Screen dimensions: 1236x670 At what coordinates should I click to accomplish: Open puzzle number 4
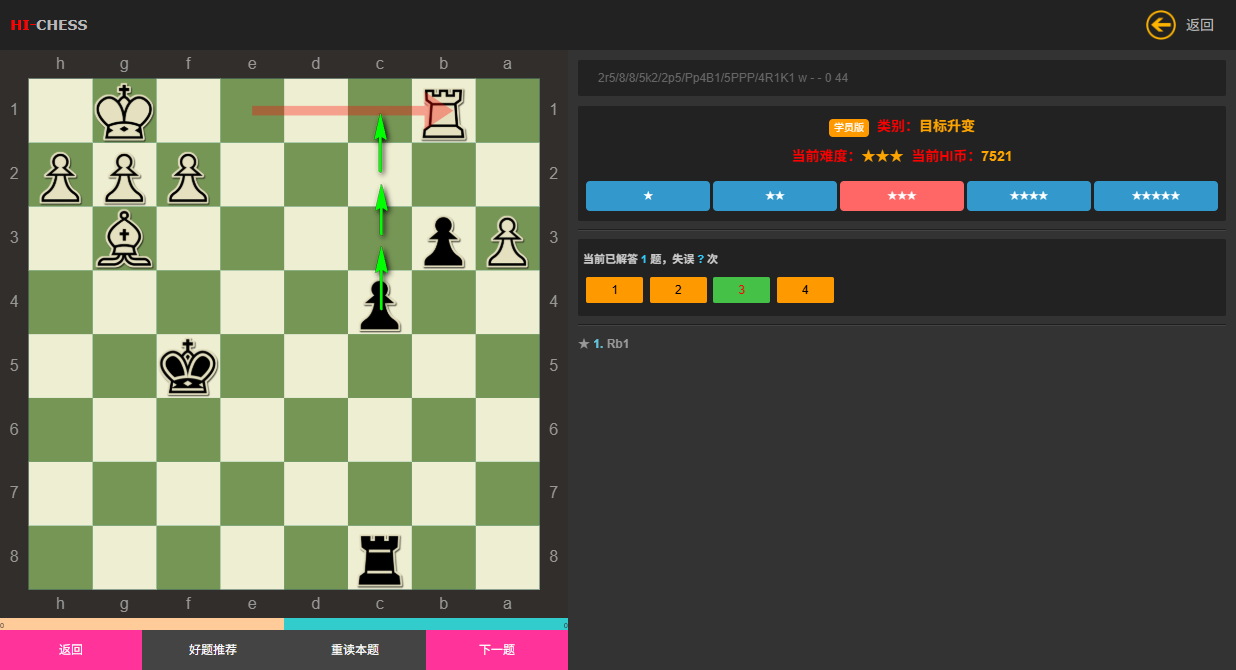(805, 290)
